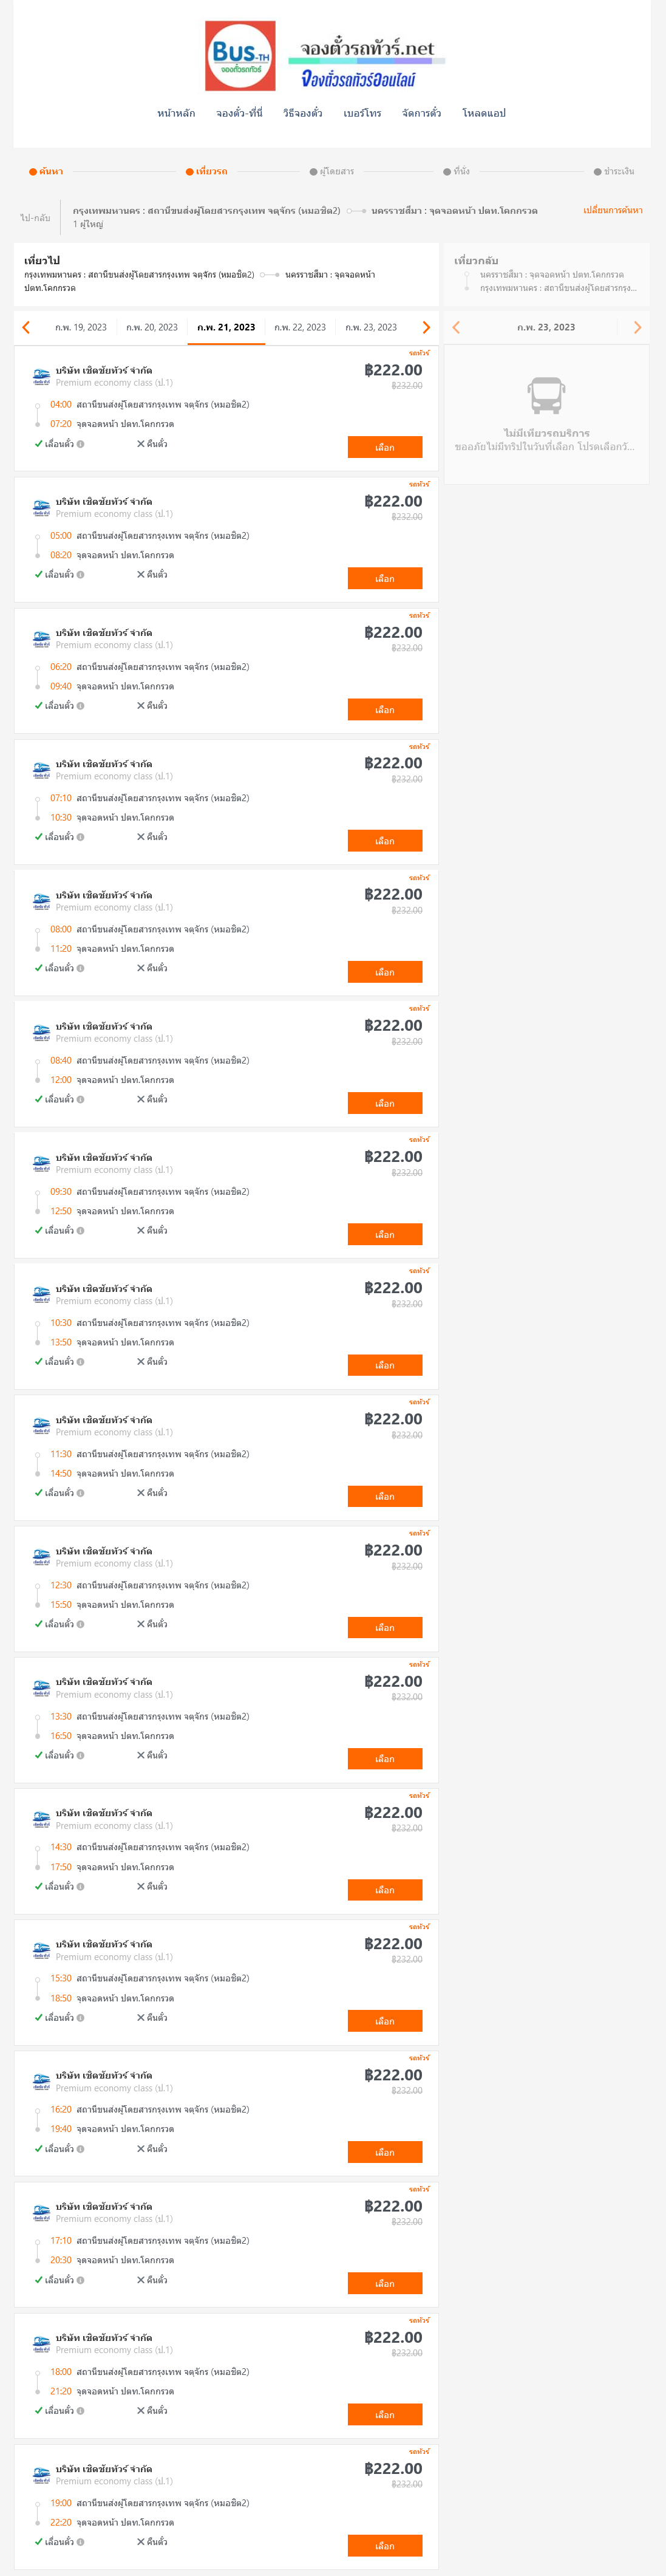
Task: Click info icon on 04:00 trip
Action: 81,444
